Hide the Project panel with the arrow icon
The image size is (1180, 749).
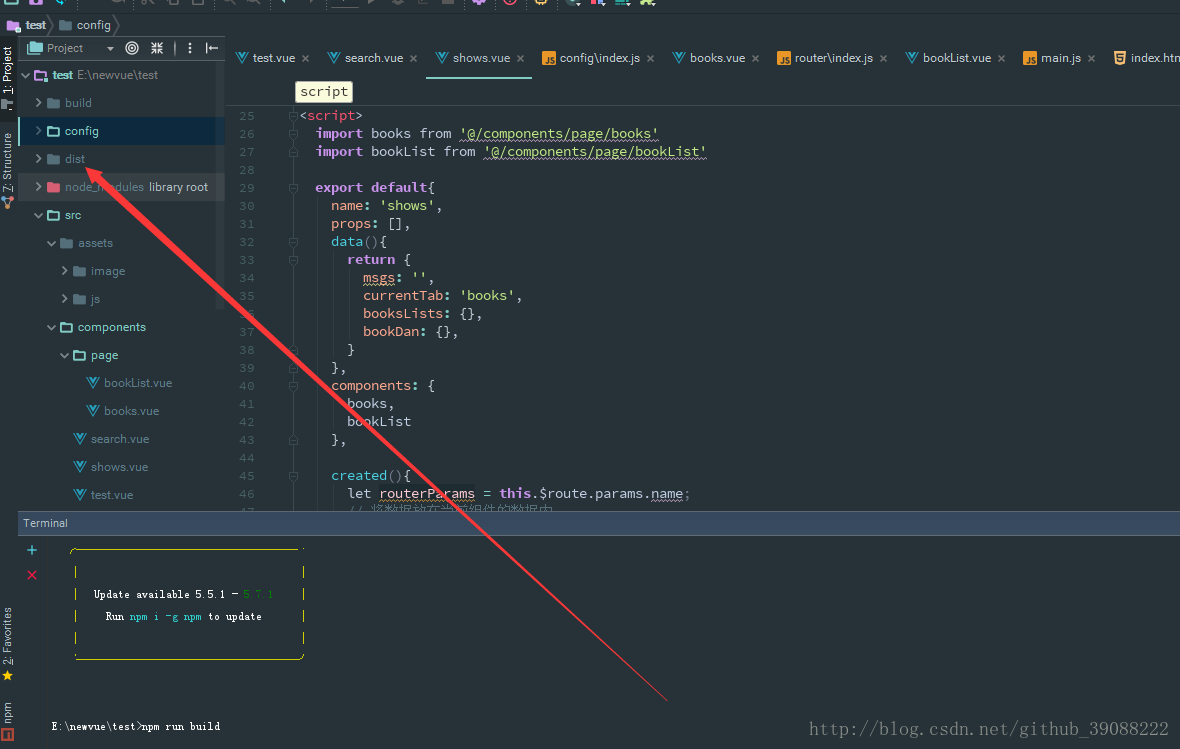tap(212, 48)
